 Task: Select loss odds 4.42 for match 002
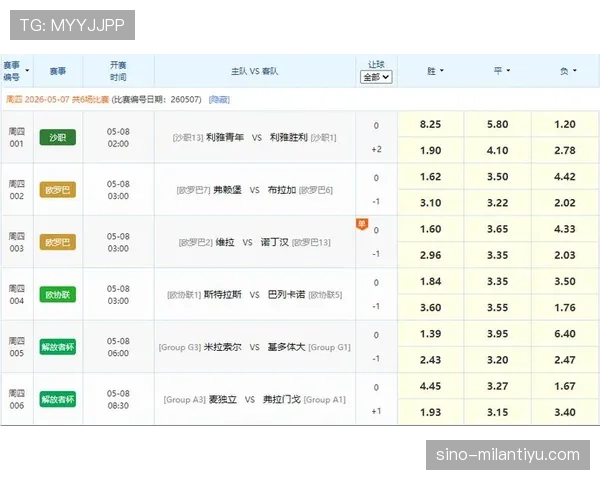565,177
